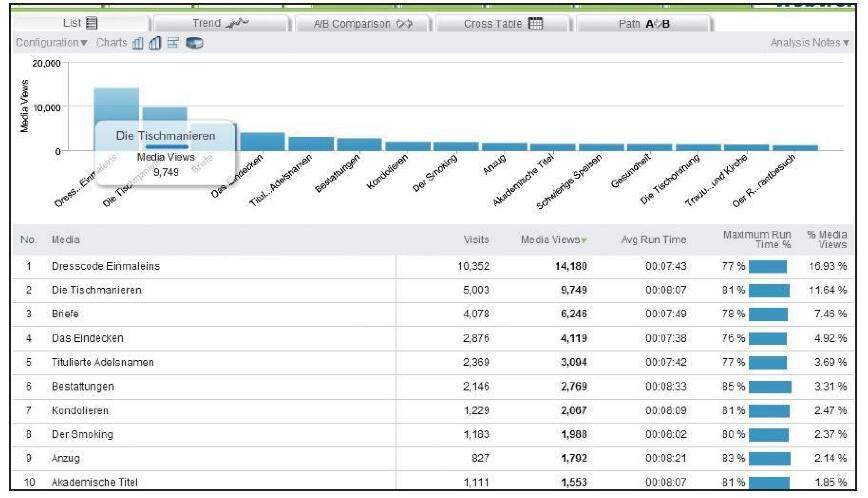Switch to the Trend tab
868x498 pixels.
[215, 22]
